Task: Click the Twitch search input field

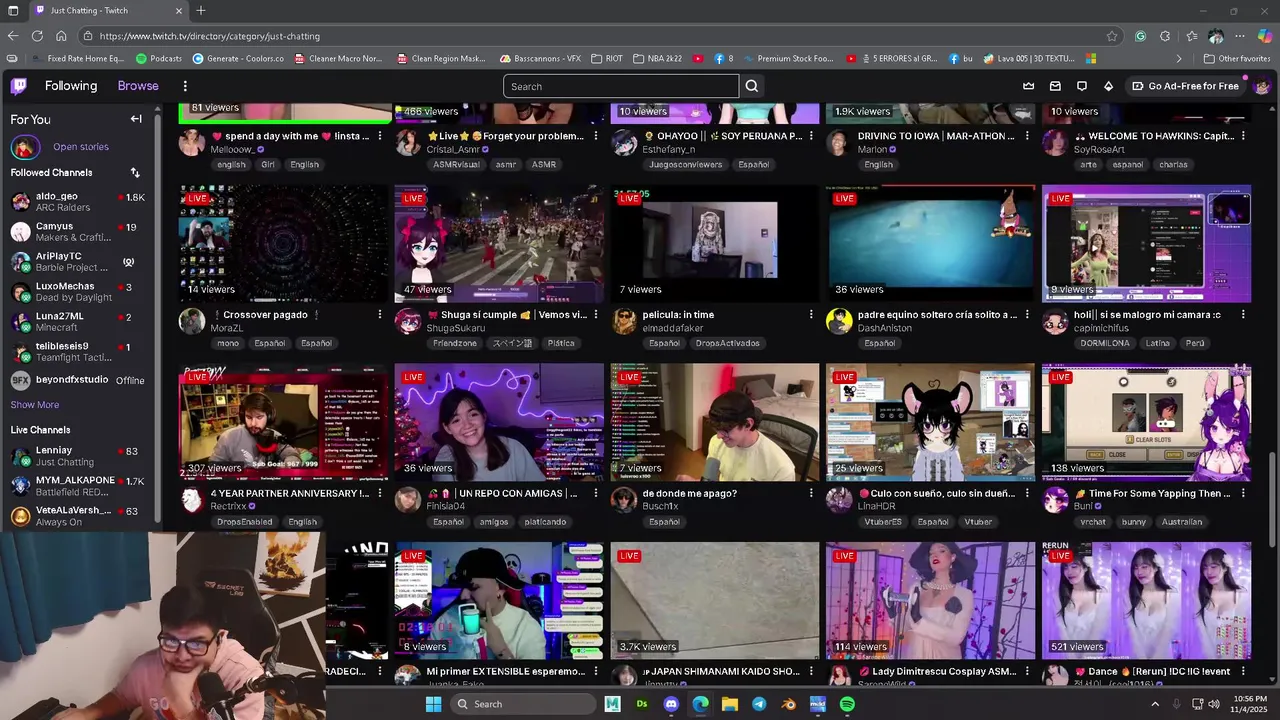Action: [621, 86]
